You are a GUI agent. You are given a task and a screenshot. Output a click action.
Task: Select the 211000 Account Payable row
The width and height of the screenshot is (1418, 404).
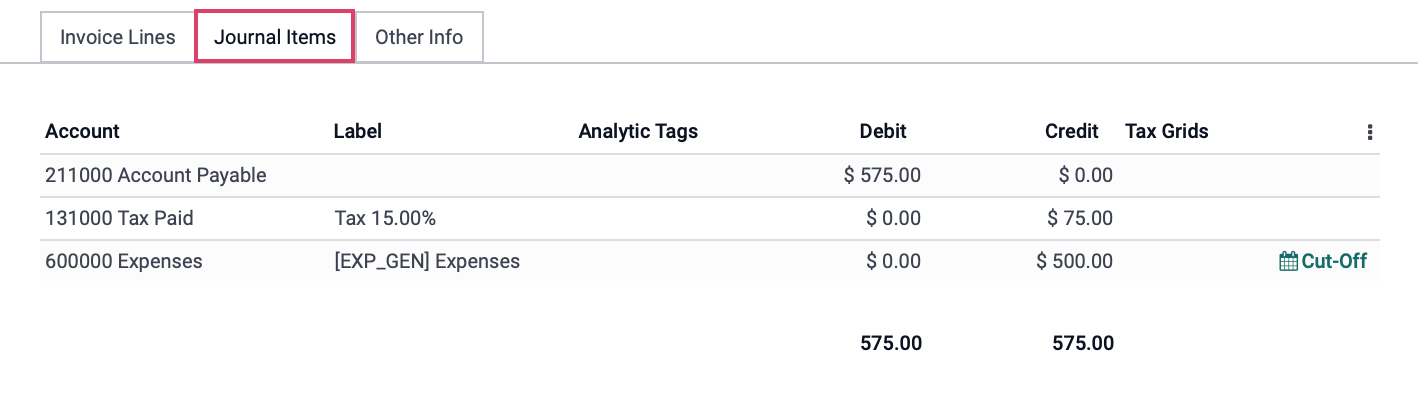coord(710,175)
